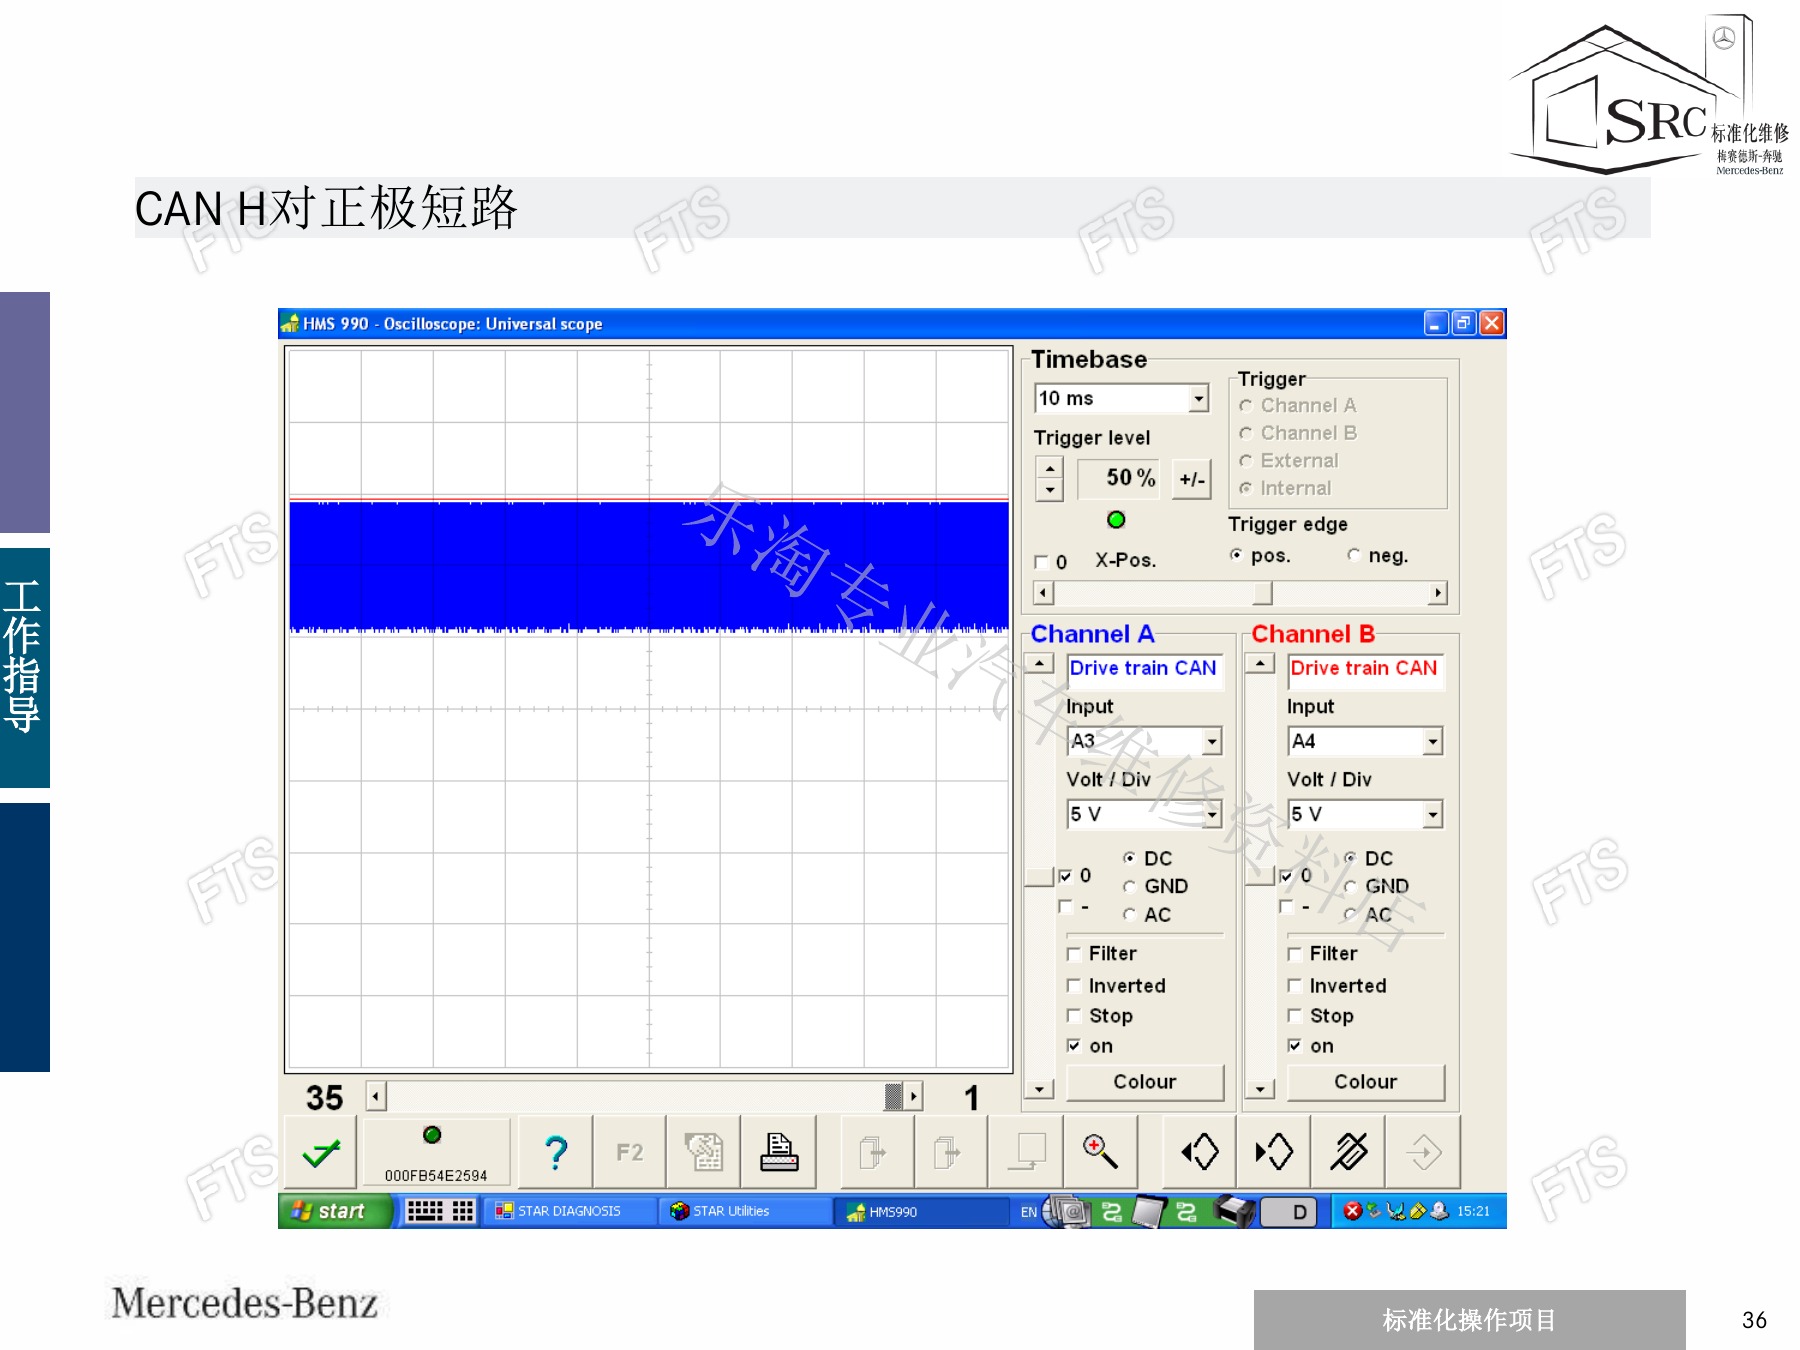Click the device ID 000FB54E2594 status button
Screen dimensions: 1800x1350
tap(436, 1153)
